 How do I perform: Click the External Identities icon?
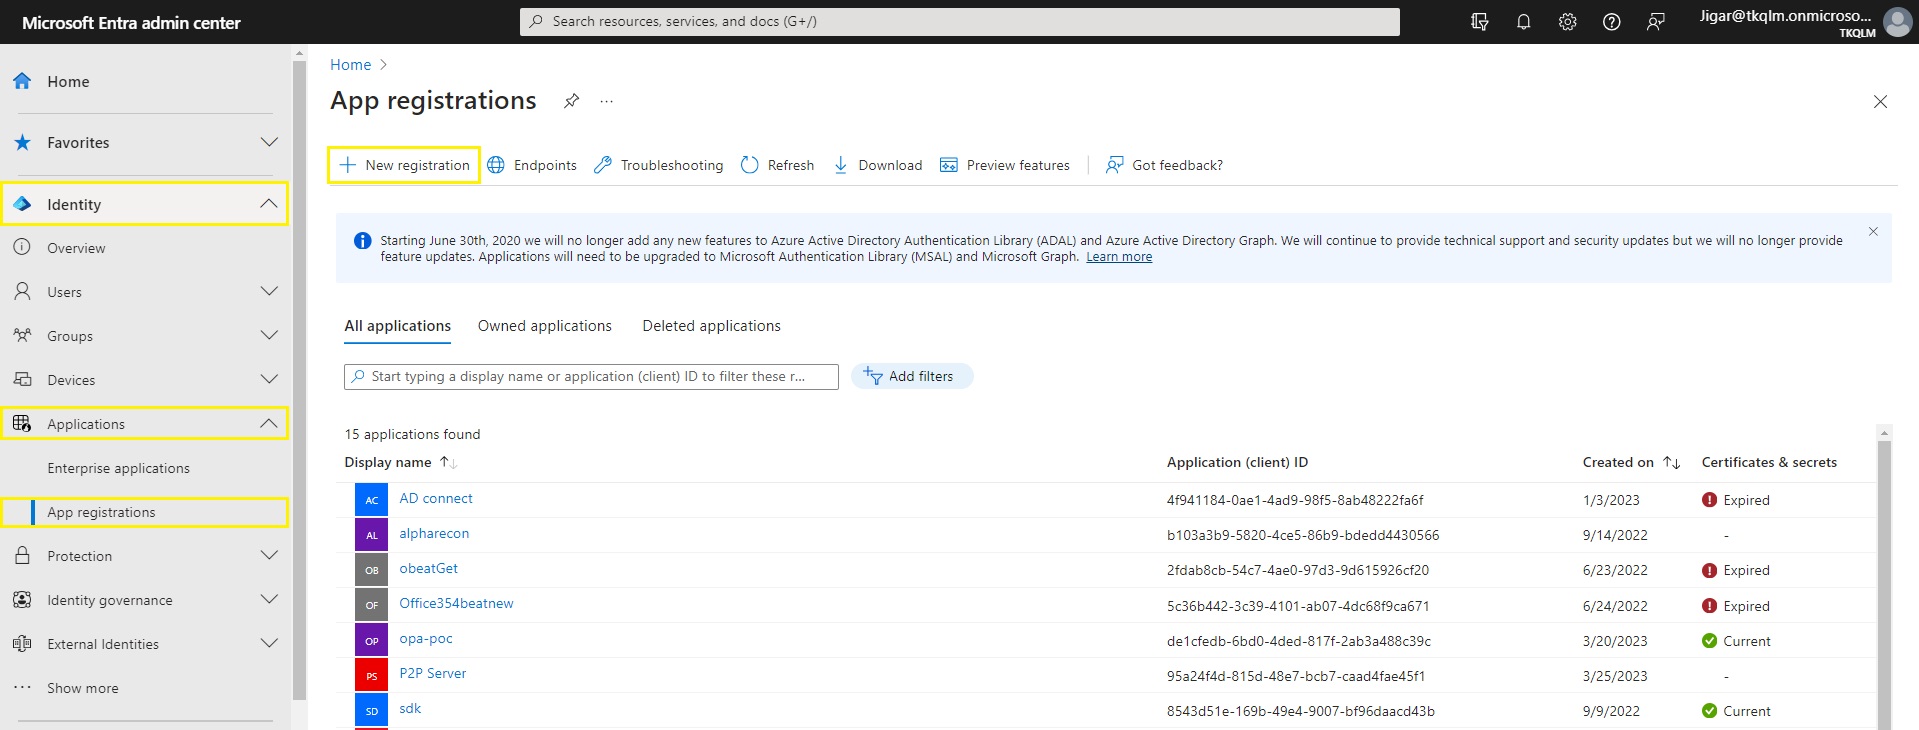point(22,643)
